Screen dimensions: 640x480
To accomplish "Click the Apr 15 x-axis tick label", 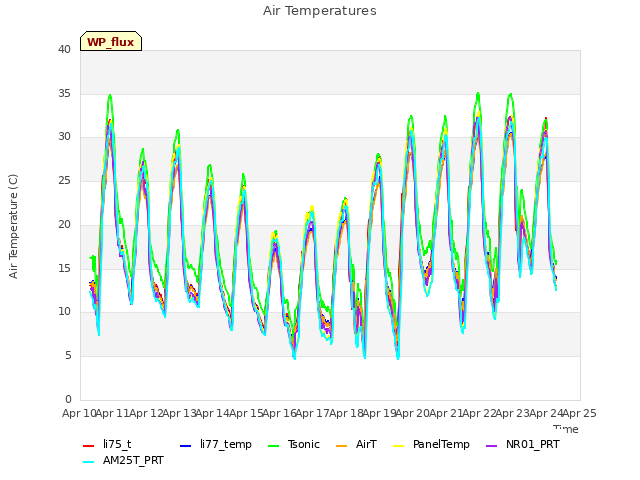I will tap(246, 413).
